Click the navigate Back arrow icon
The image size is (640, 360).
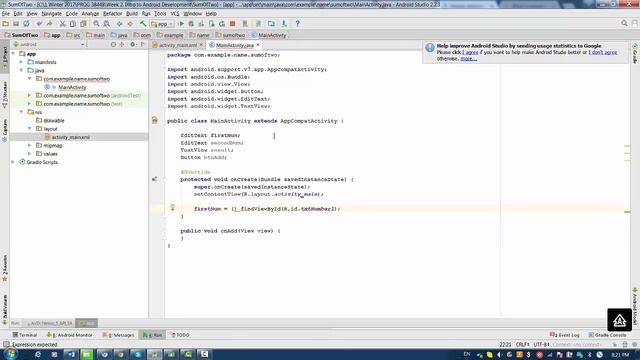(120, 24)
